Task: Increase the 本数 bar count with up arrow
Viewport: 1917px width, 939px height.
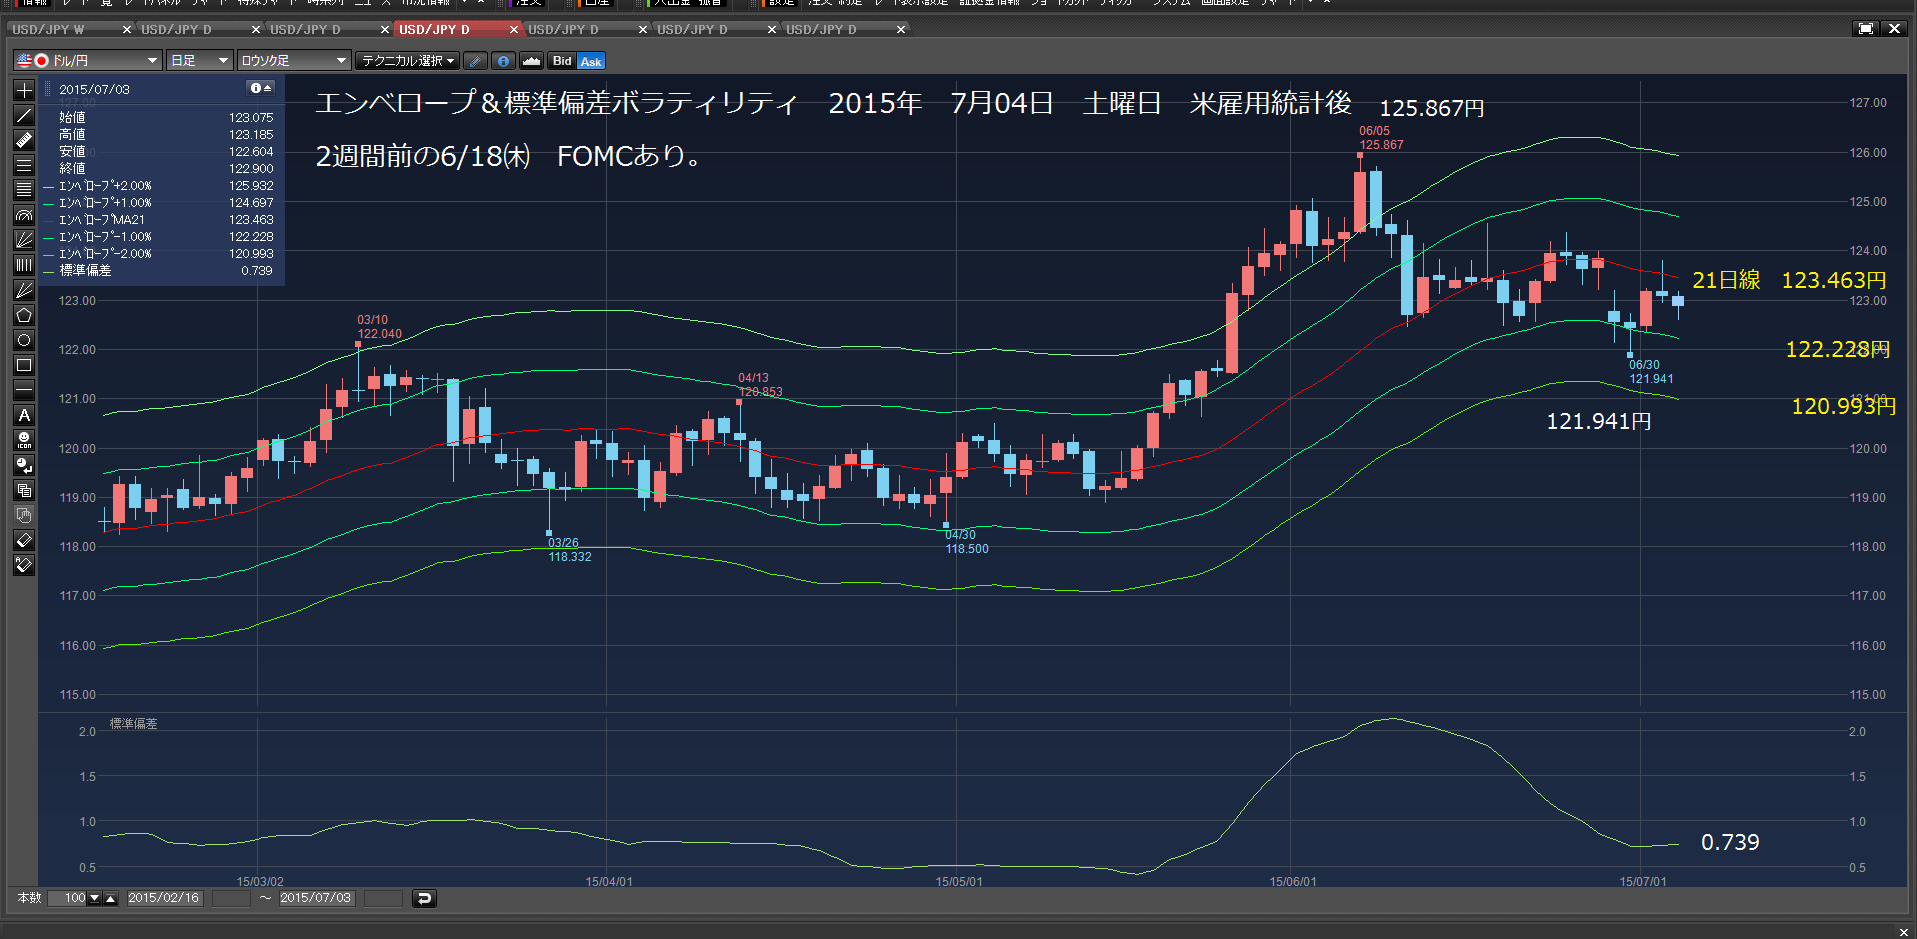Action: point(111,898)
